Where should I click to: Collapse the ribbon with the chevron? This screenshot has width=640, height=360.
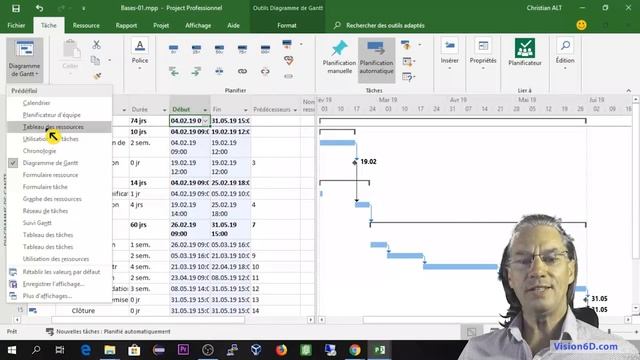pos(629,90)
